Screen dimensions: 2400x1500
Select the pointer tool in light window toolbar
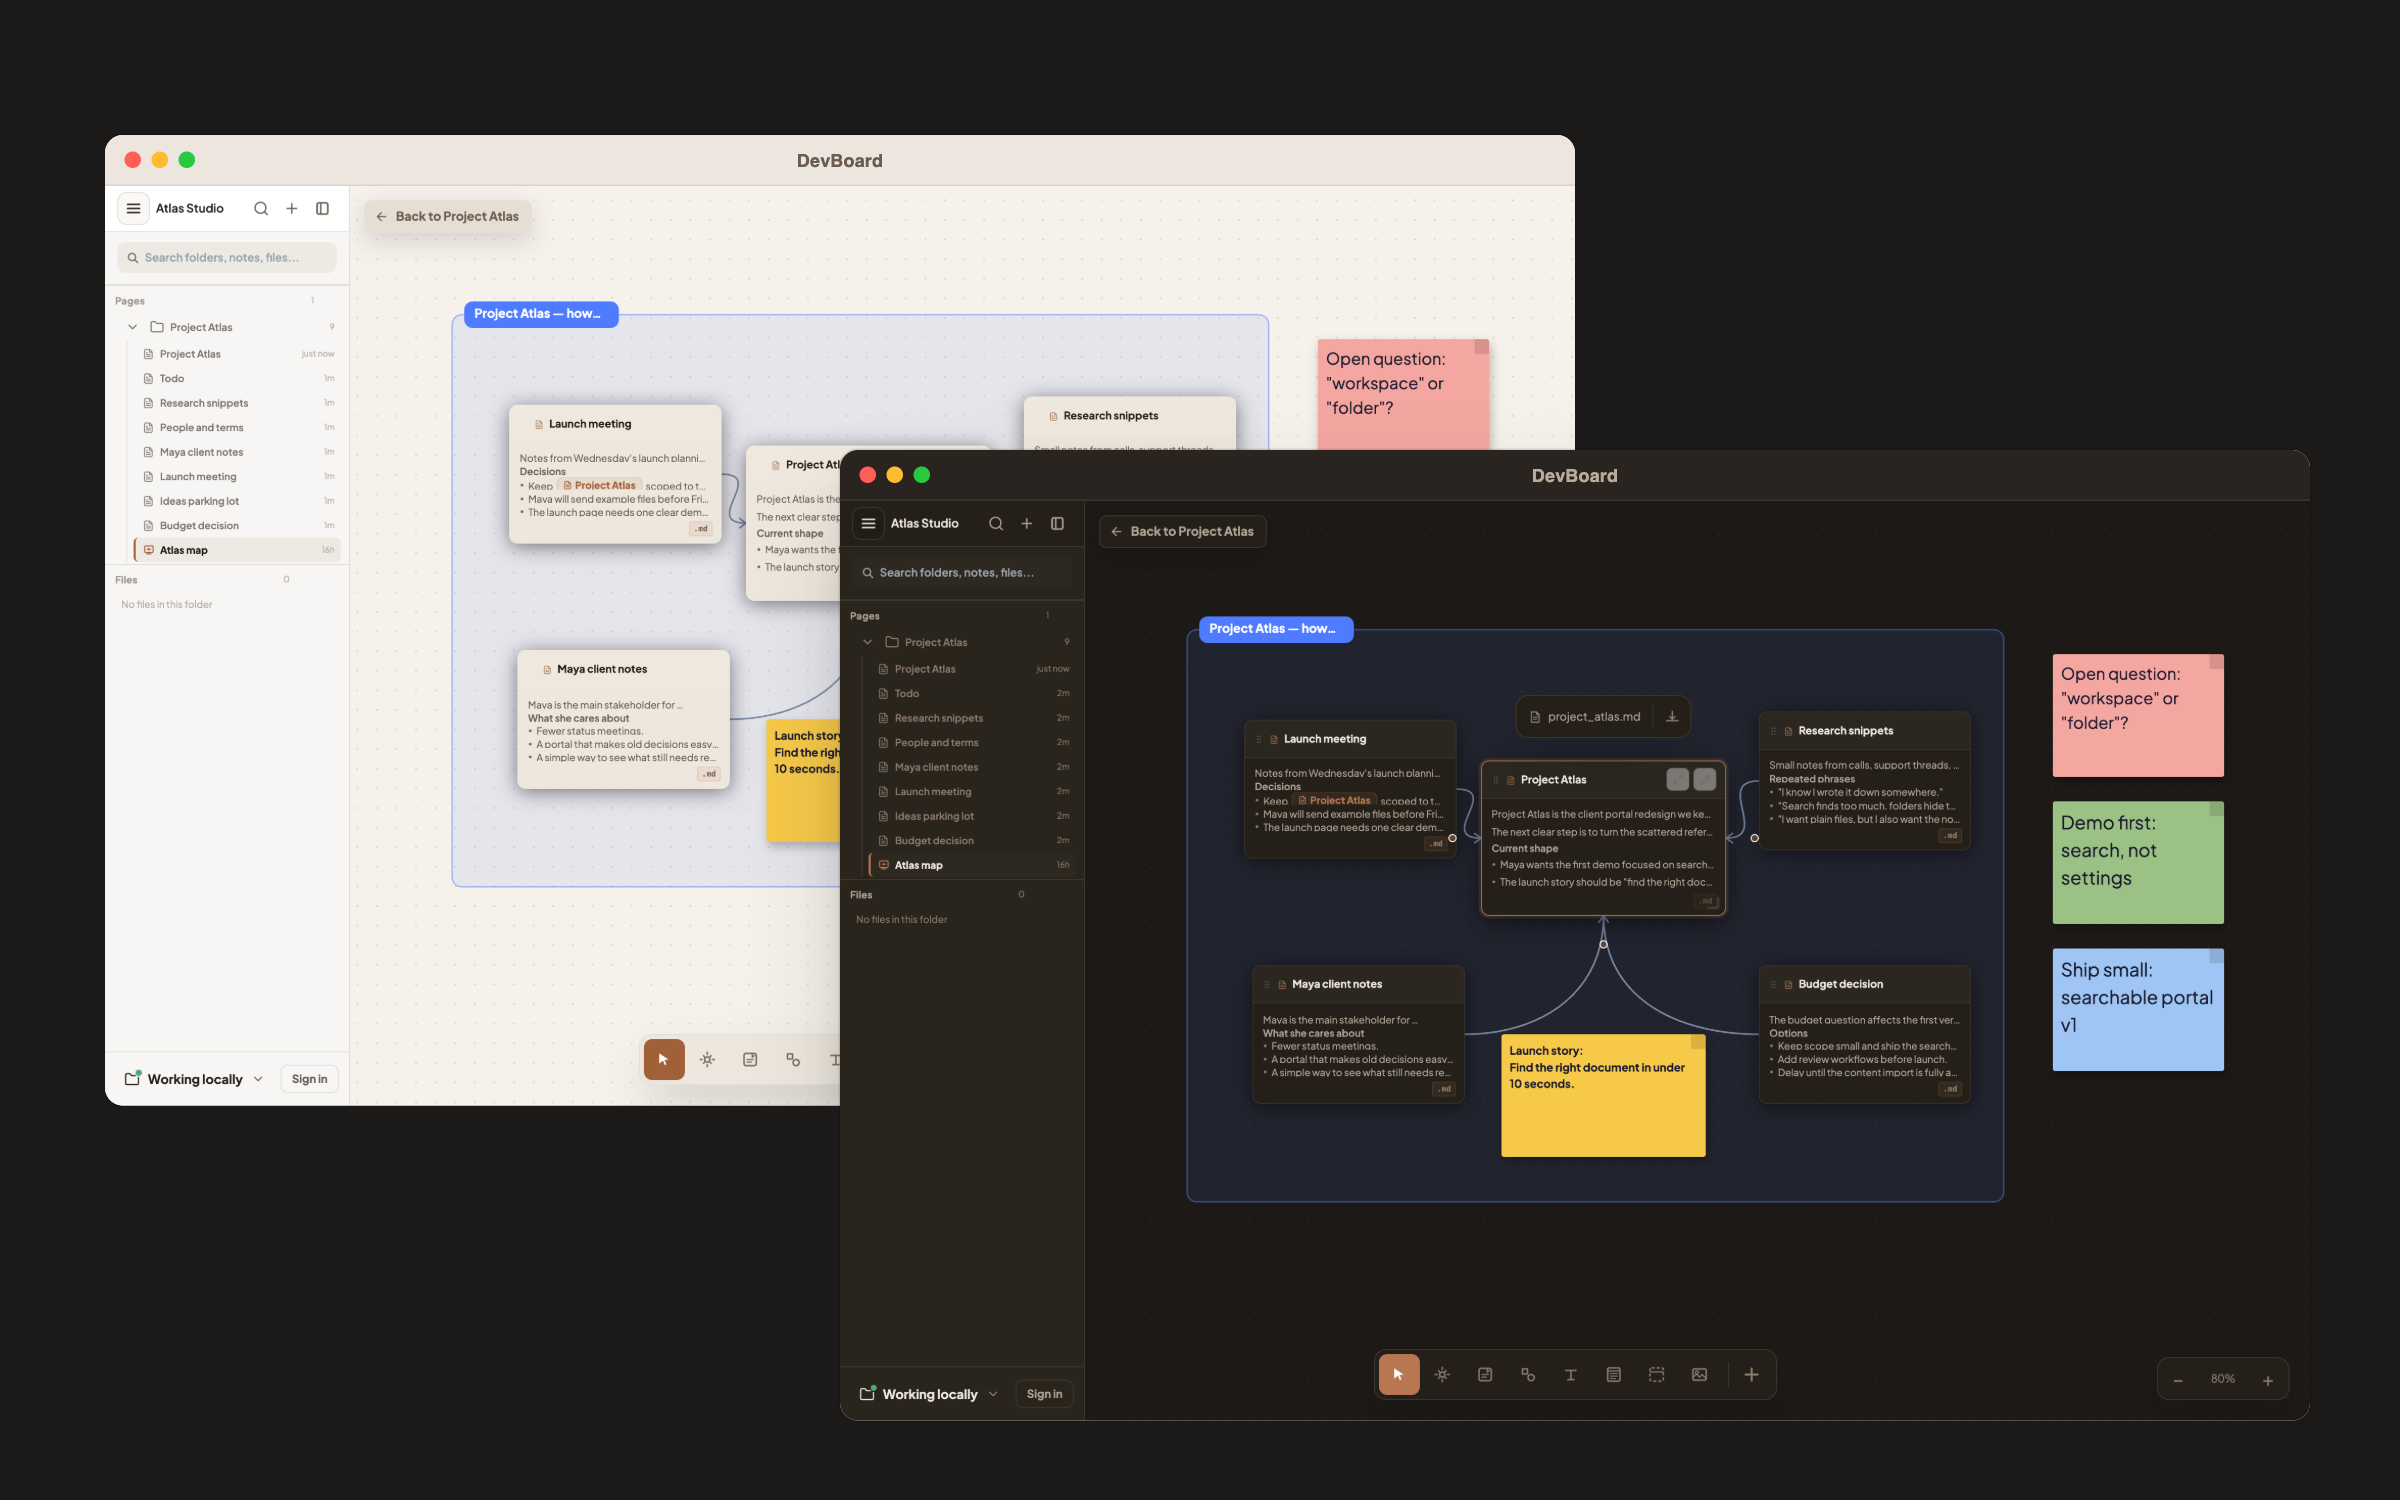coord(663,1060)
